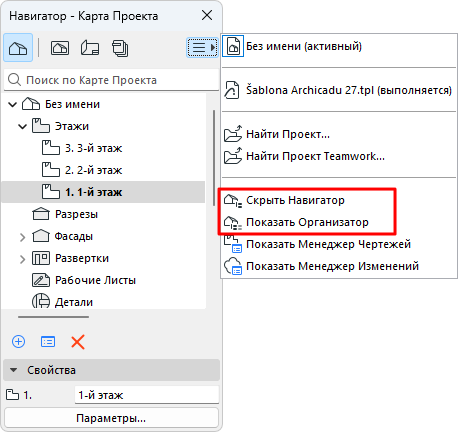Click the Этажи folder label
The height and width of the screenshot is (432, 458).
tap(72, 126)
